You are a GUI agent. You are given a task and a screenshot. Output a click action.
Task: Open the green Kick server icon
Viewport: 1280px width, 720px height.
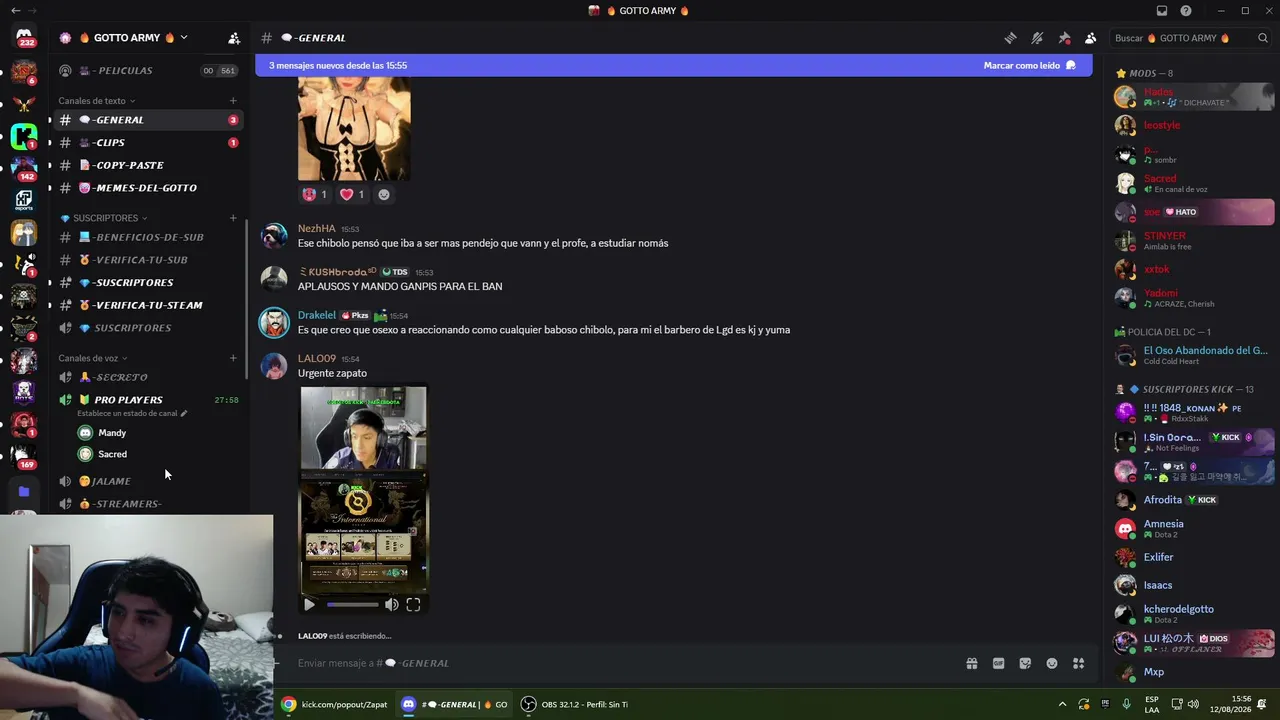pos(24,136)
